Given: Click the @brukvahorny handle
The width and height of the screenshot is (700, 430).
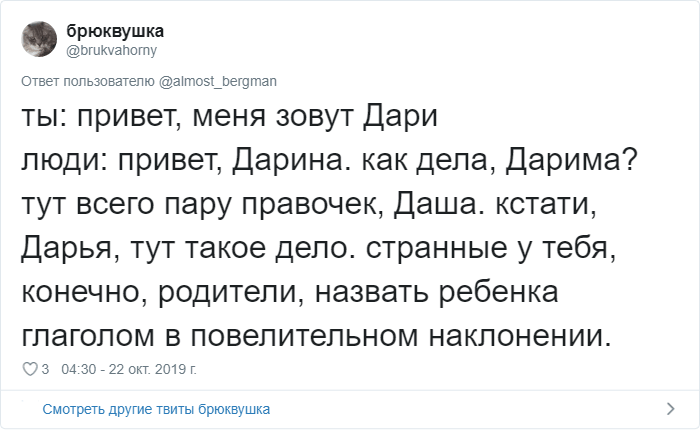Looking at the screenshot, I should tap(112, 49).
